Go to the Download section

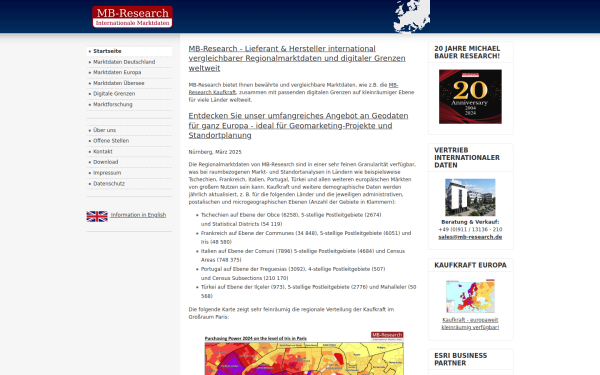106,162
